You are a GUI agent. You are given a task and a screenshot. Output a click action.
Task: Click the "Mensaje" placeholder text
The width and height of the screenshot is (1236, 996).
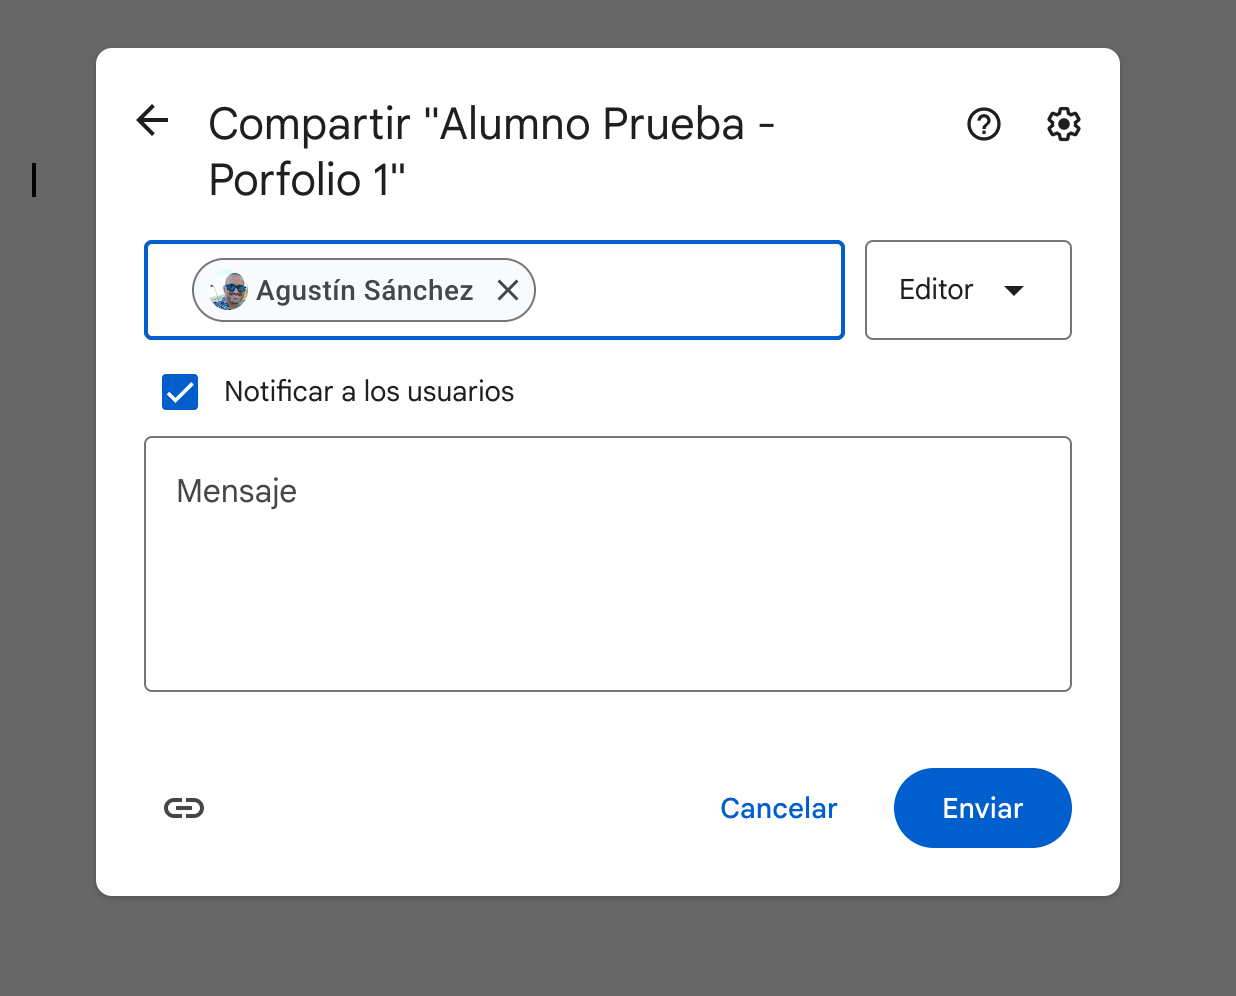point(237,491)
